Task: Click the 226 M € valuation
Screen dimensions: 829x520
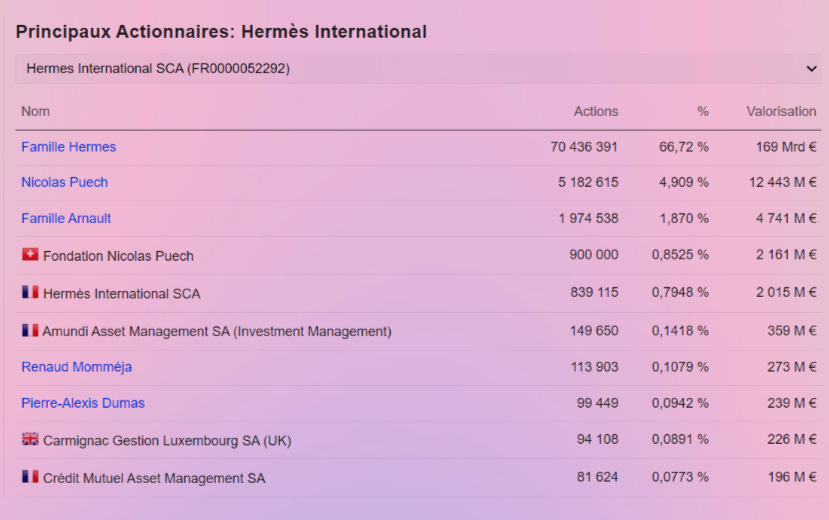Action: (792, 439)
